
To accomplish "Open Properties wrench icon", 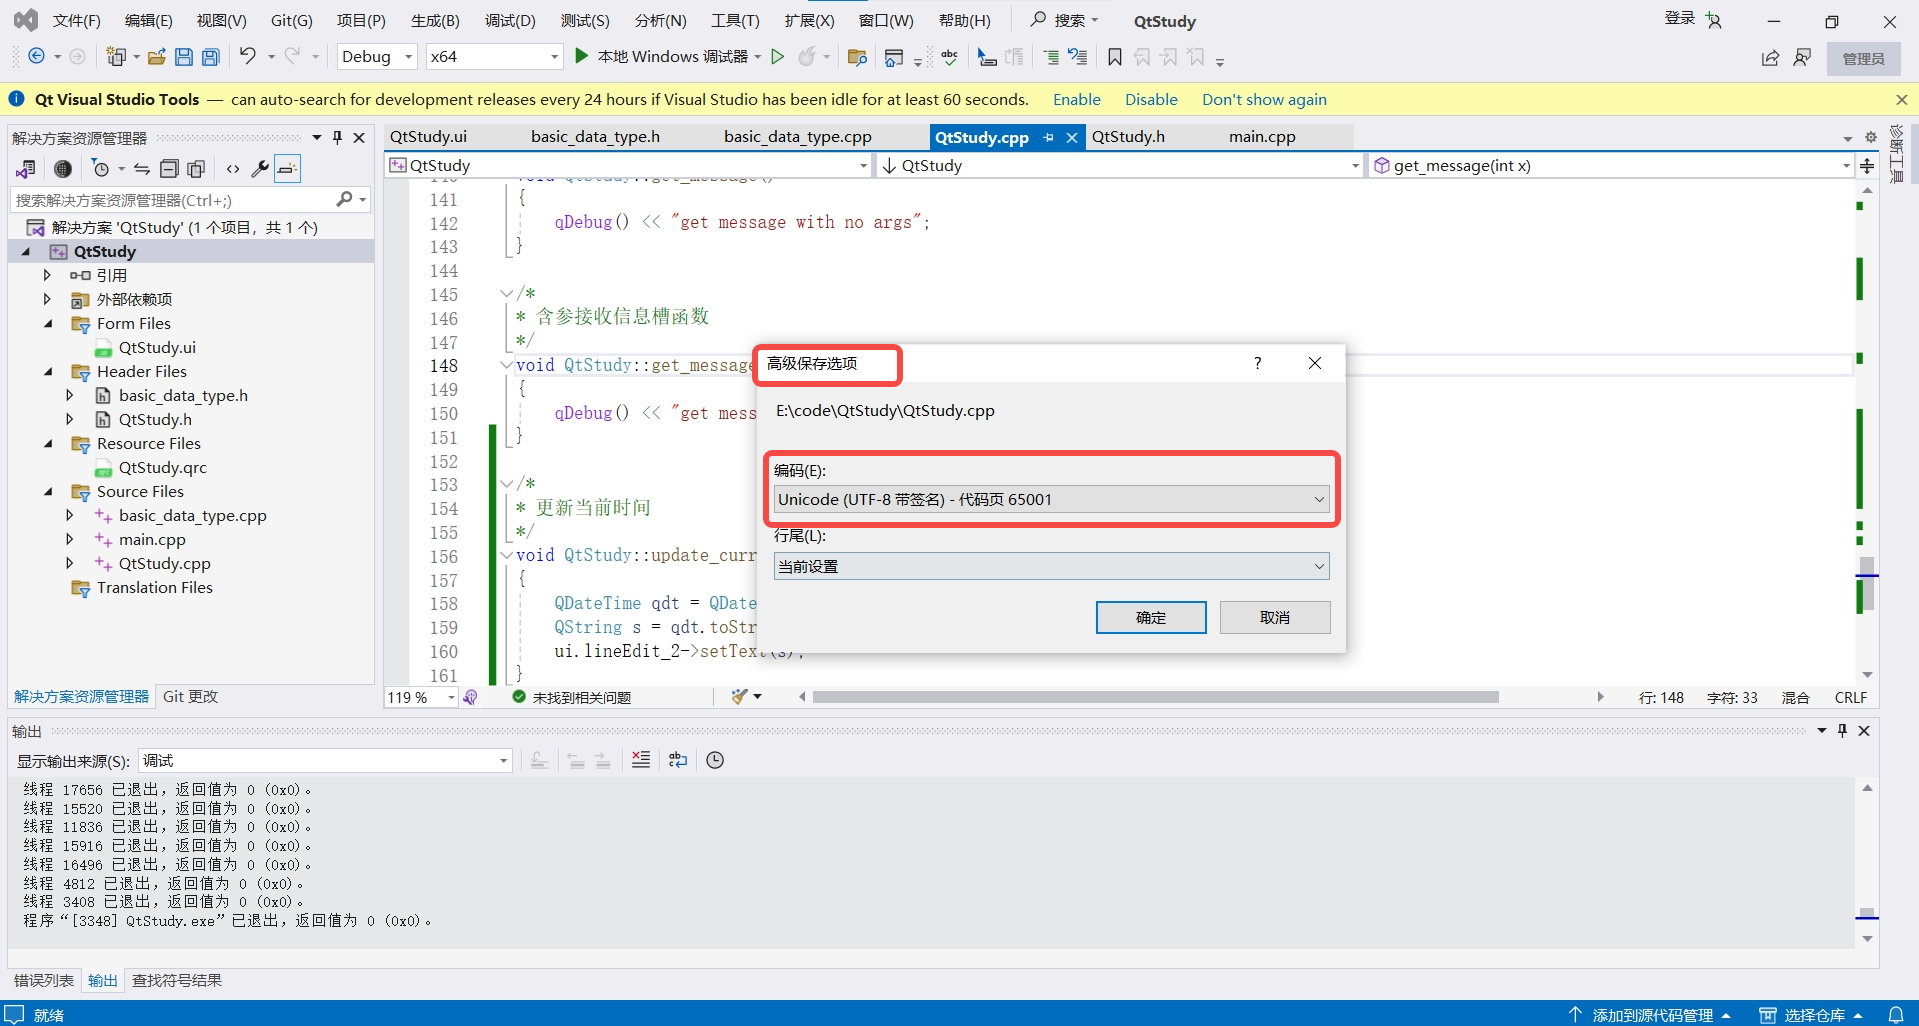I will click(260, 169).
